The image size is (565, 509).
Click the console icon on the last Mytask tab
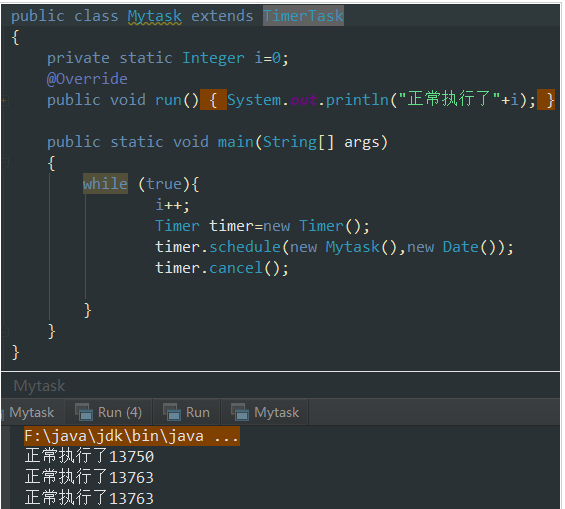tap(240, 412)
